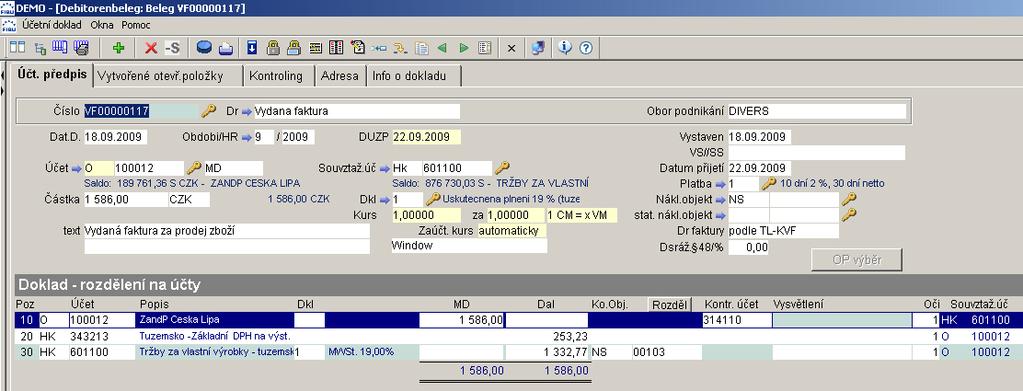Click the key icon next to Nákl.objekt field
Viewport: 1023px width, 391px height.
849,199
